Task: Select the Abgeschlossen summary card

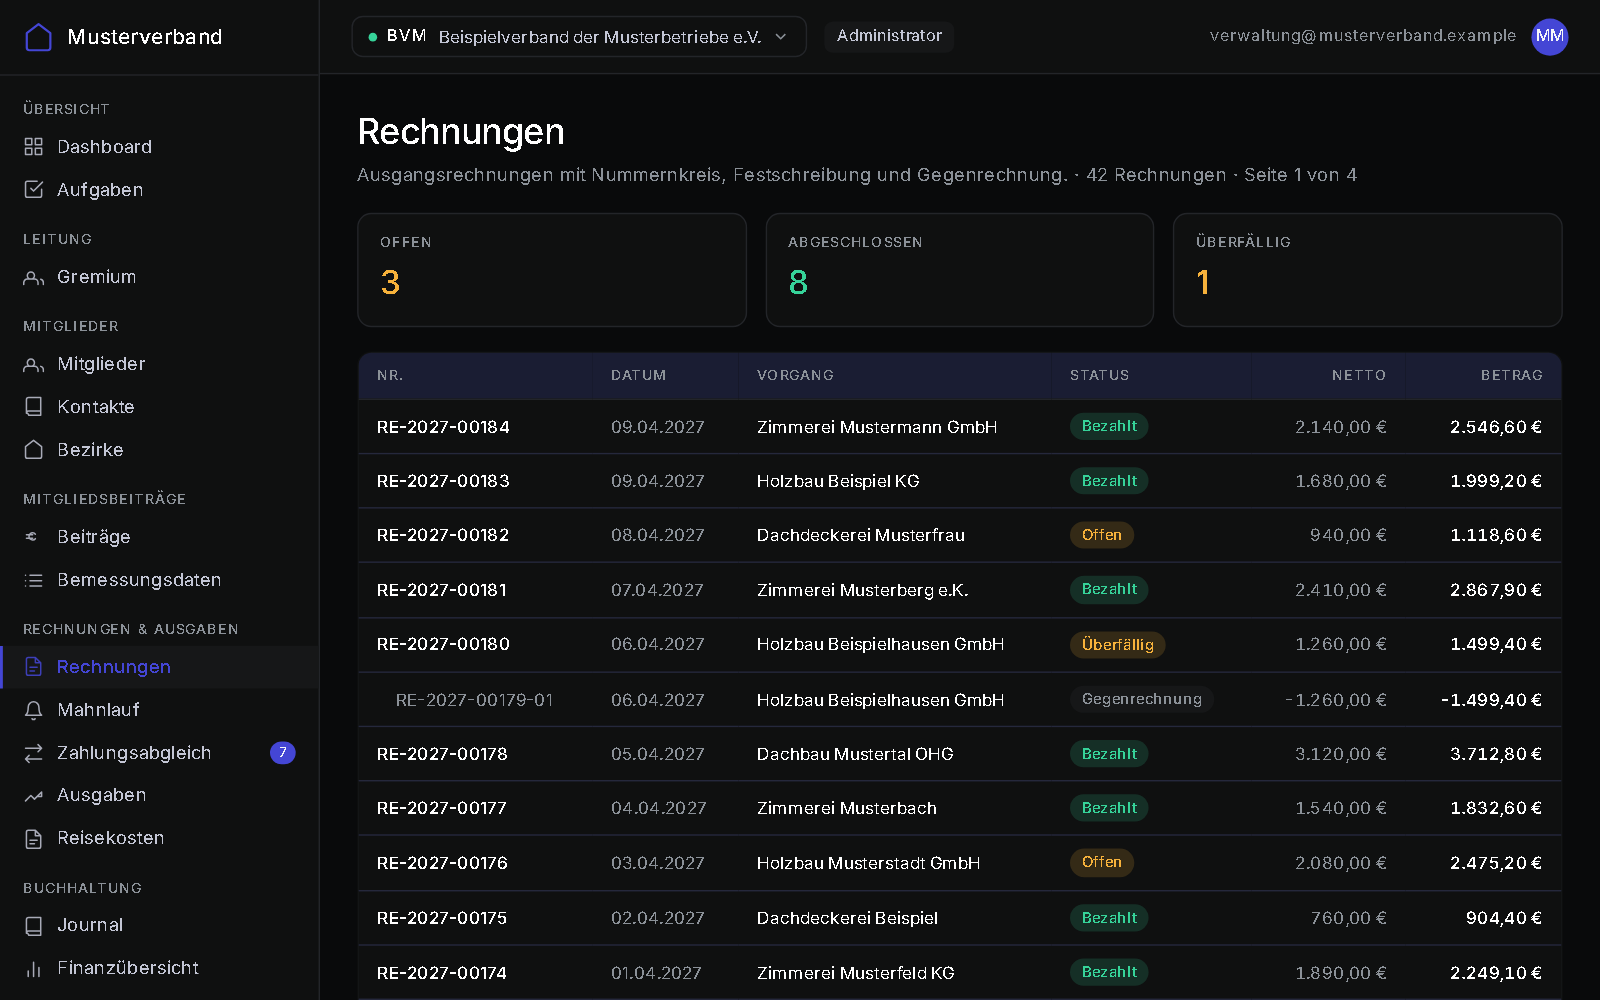Action: [960, 270]
